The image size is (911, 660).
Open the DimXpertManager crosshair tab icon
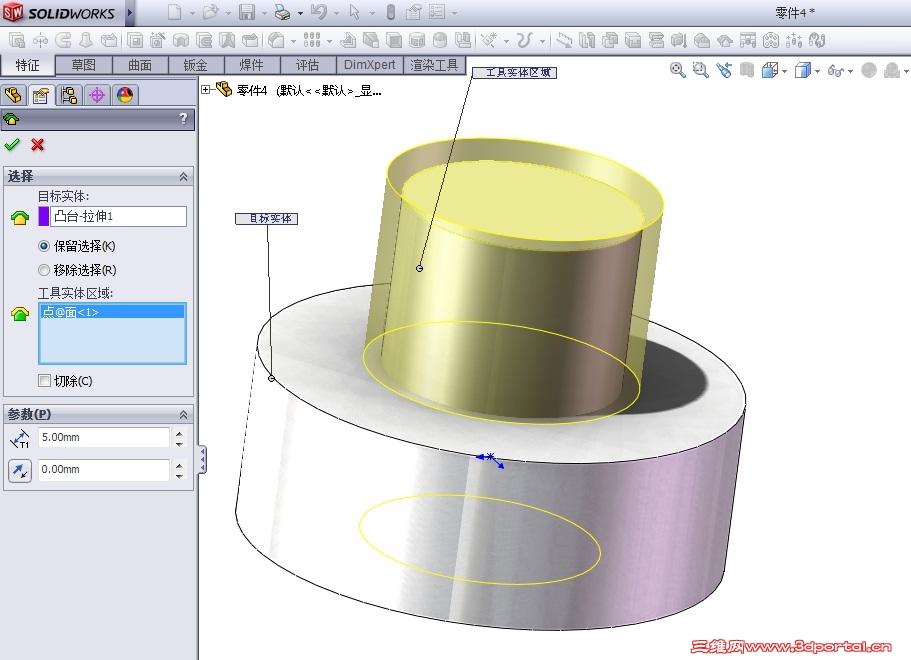coord(97,95)
